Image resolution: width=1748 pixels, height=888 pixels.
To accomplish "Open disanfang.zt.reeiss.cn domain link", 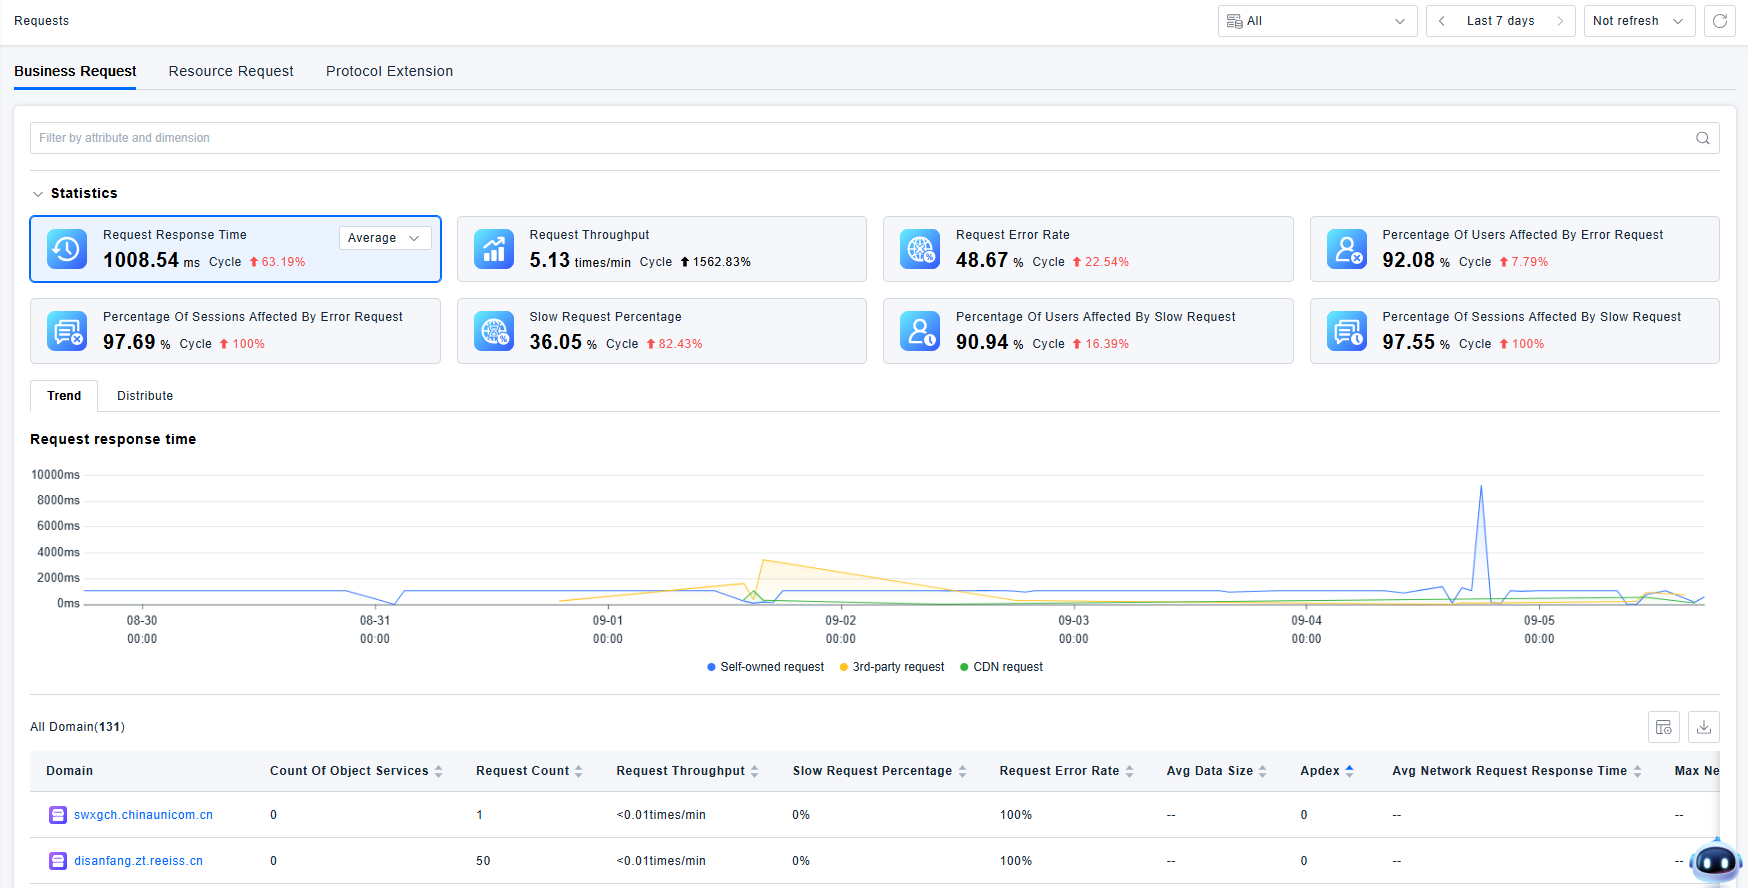I will tap(138, 861).
